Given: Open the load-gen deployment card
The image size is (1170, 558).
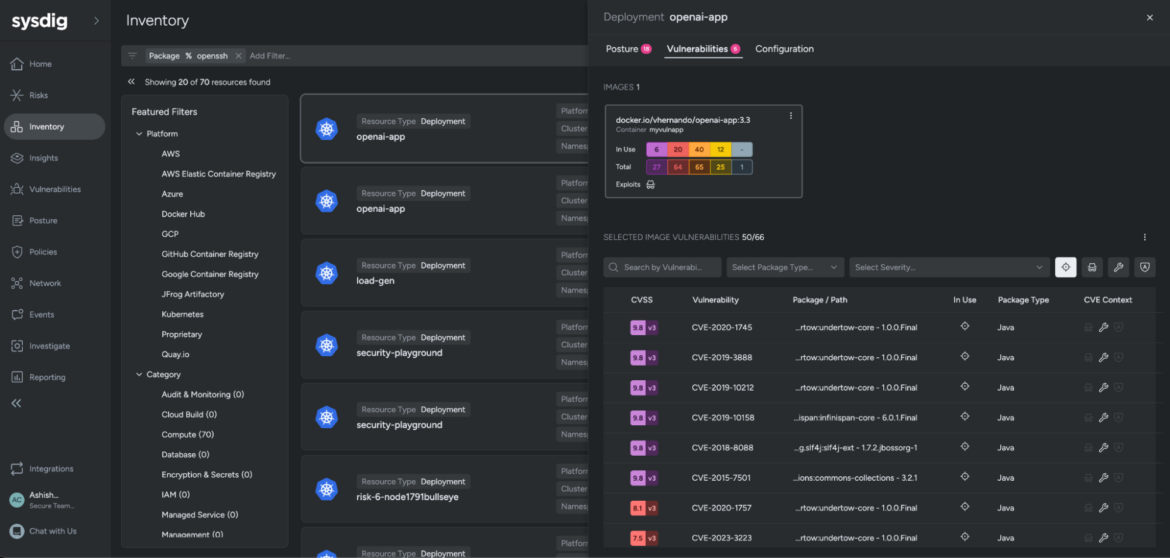Looking at the screenshot, I should (x=444, y=273).
